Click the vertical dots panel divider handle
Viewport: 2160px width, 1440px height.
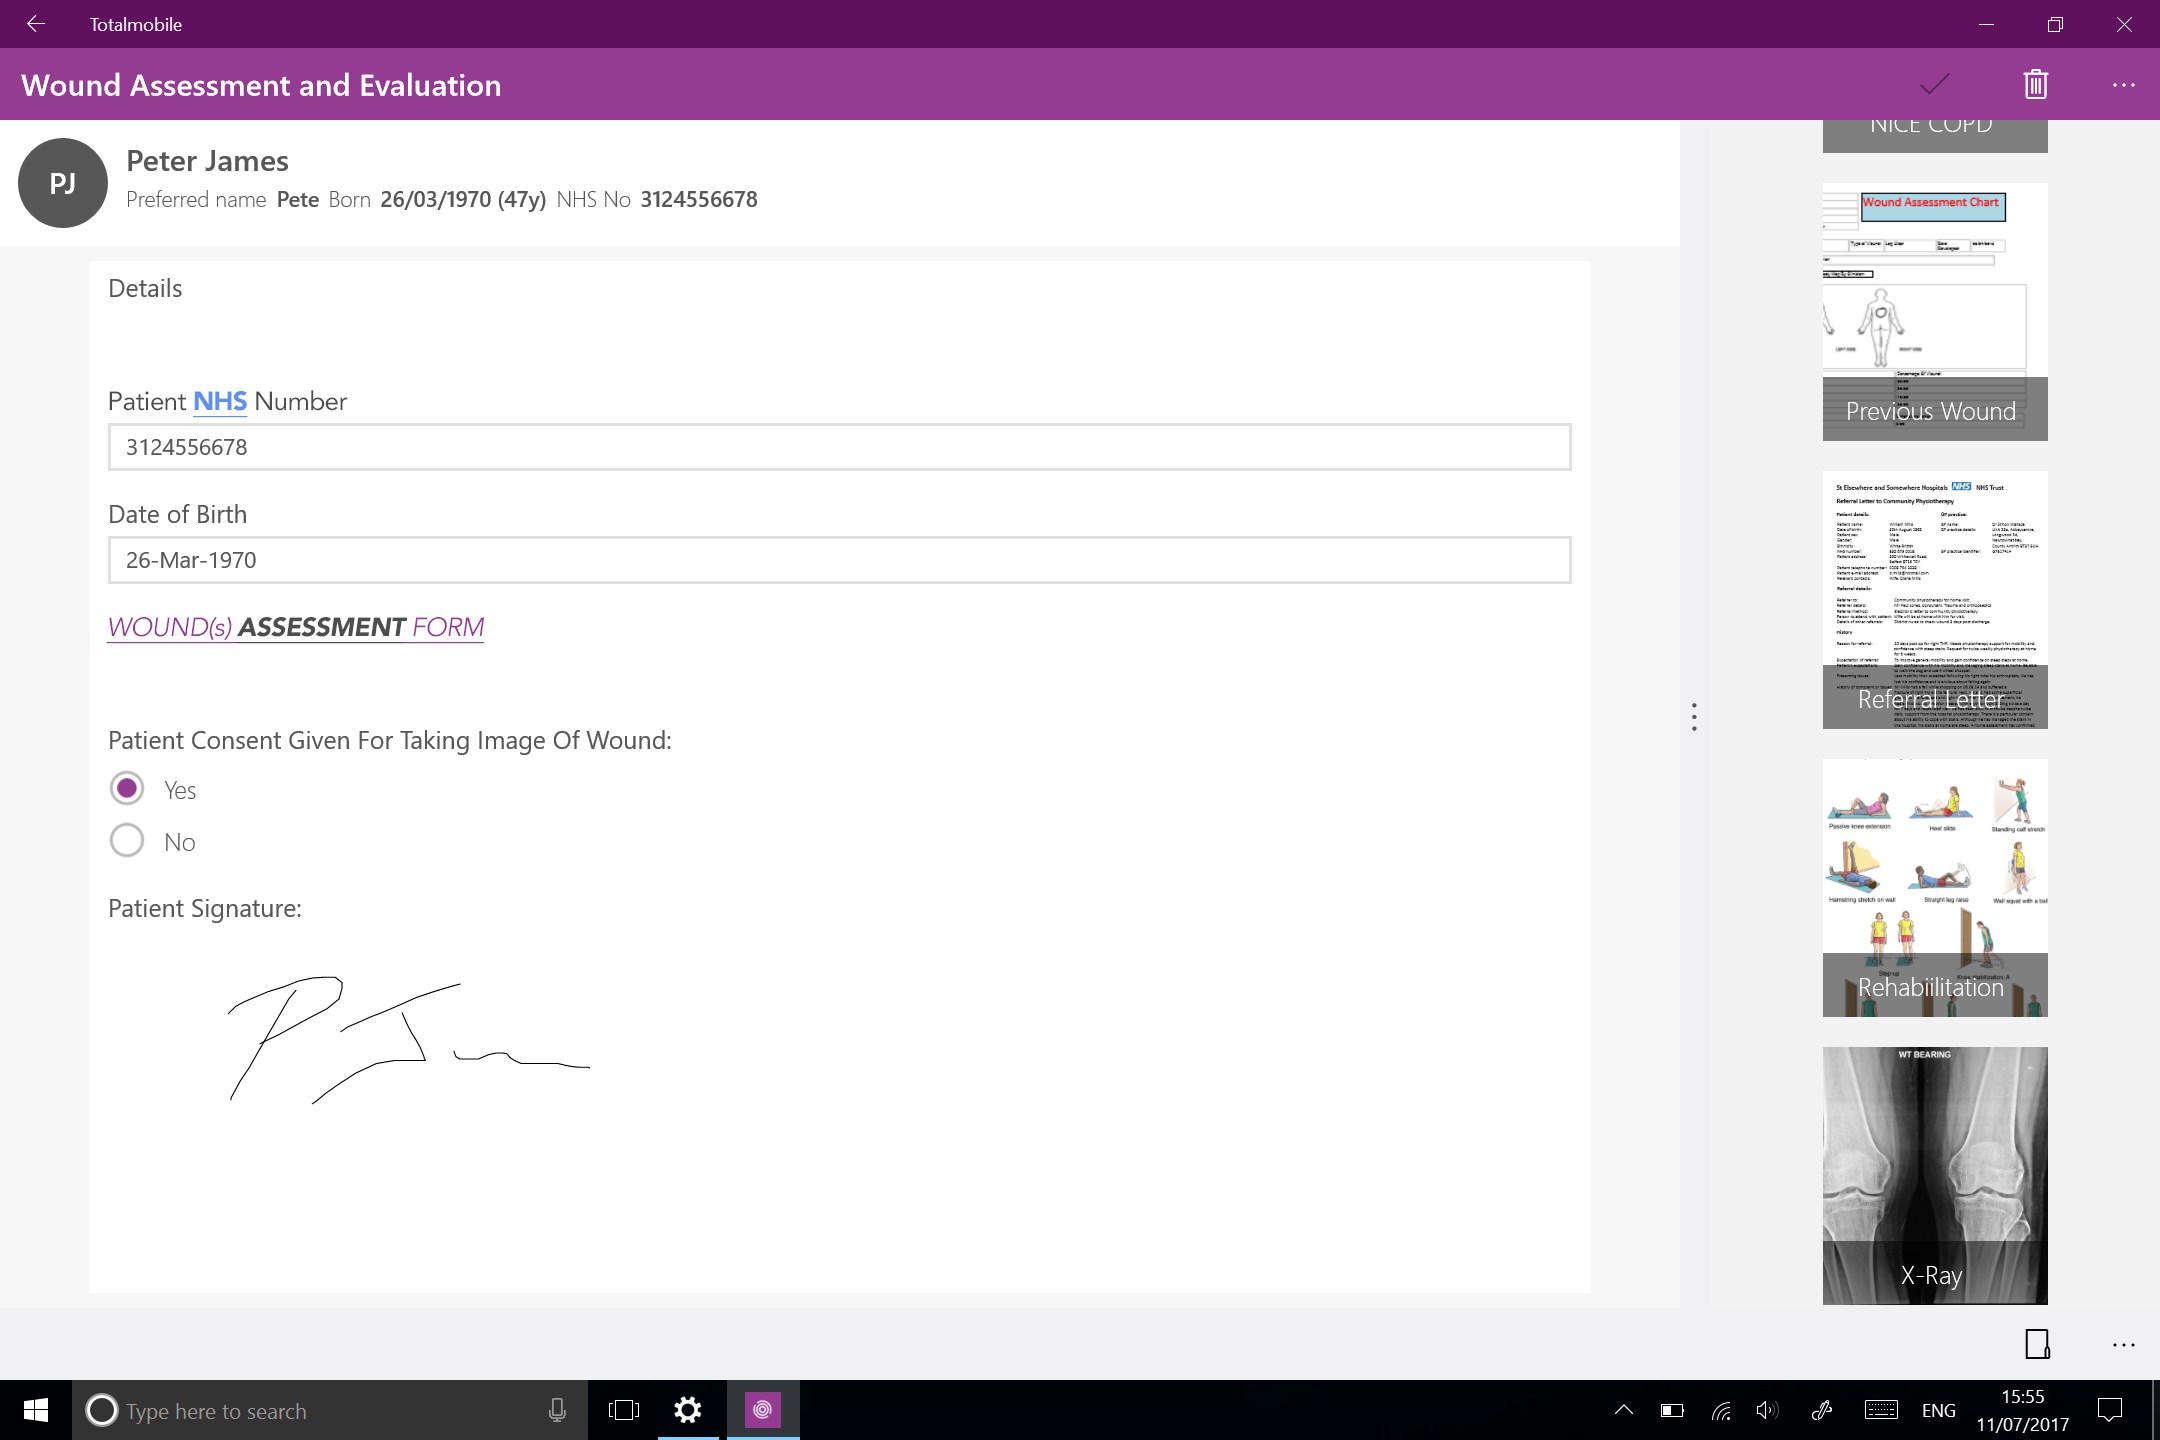pos(1694,716)
